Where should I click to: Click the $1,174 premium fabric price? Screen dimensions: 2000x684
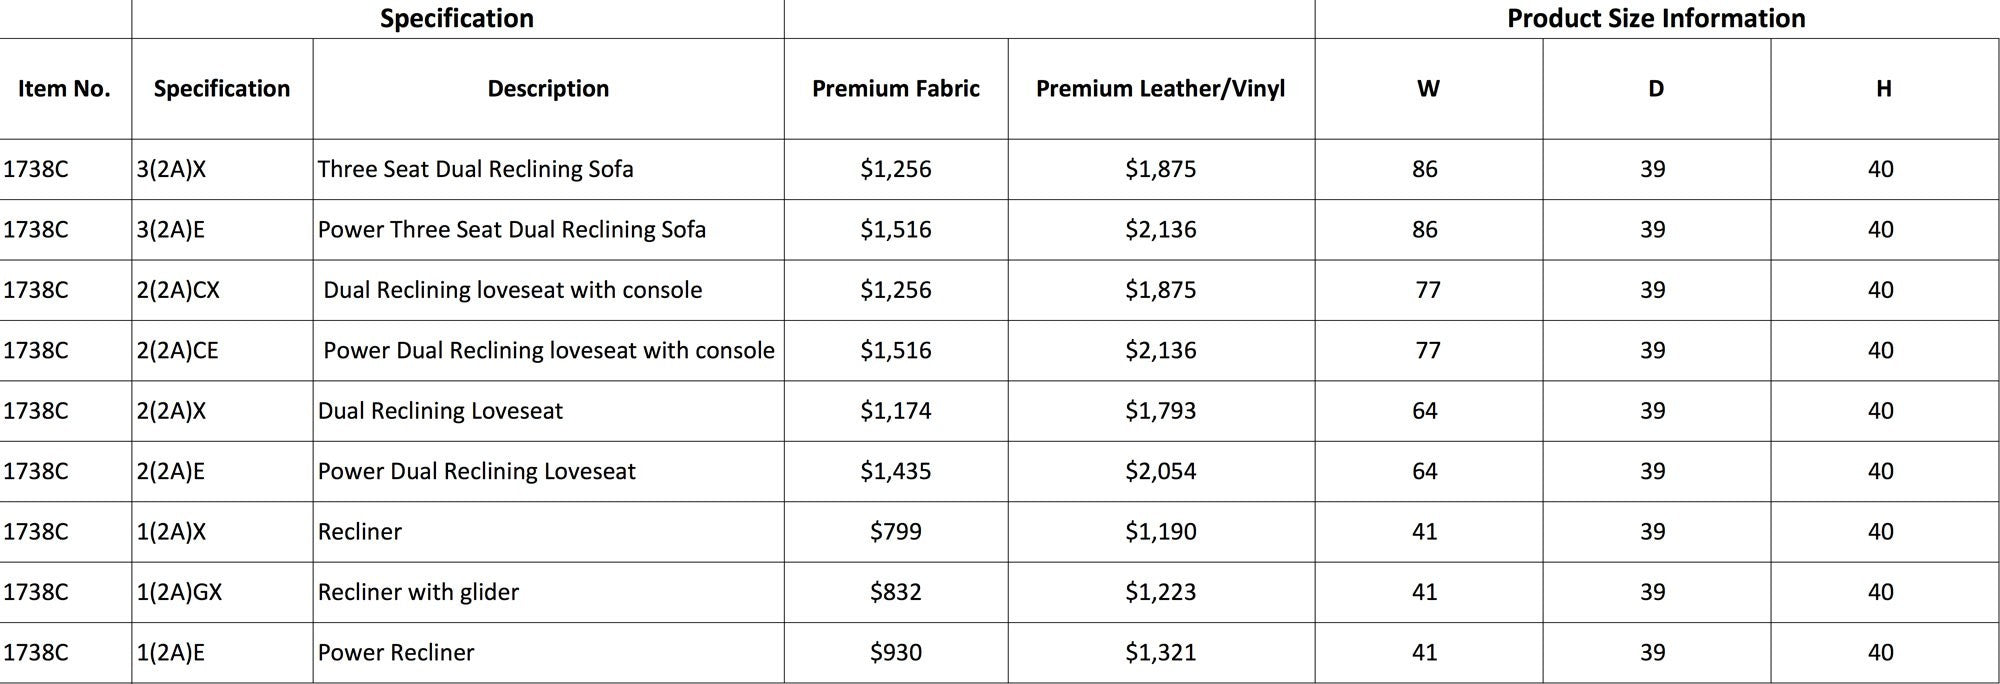[896, 411]
